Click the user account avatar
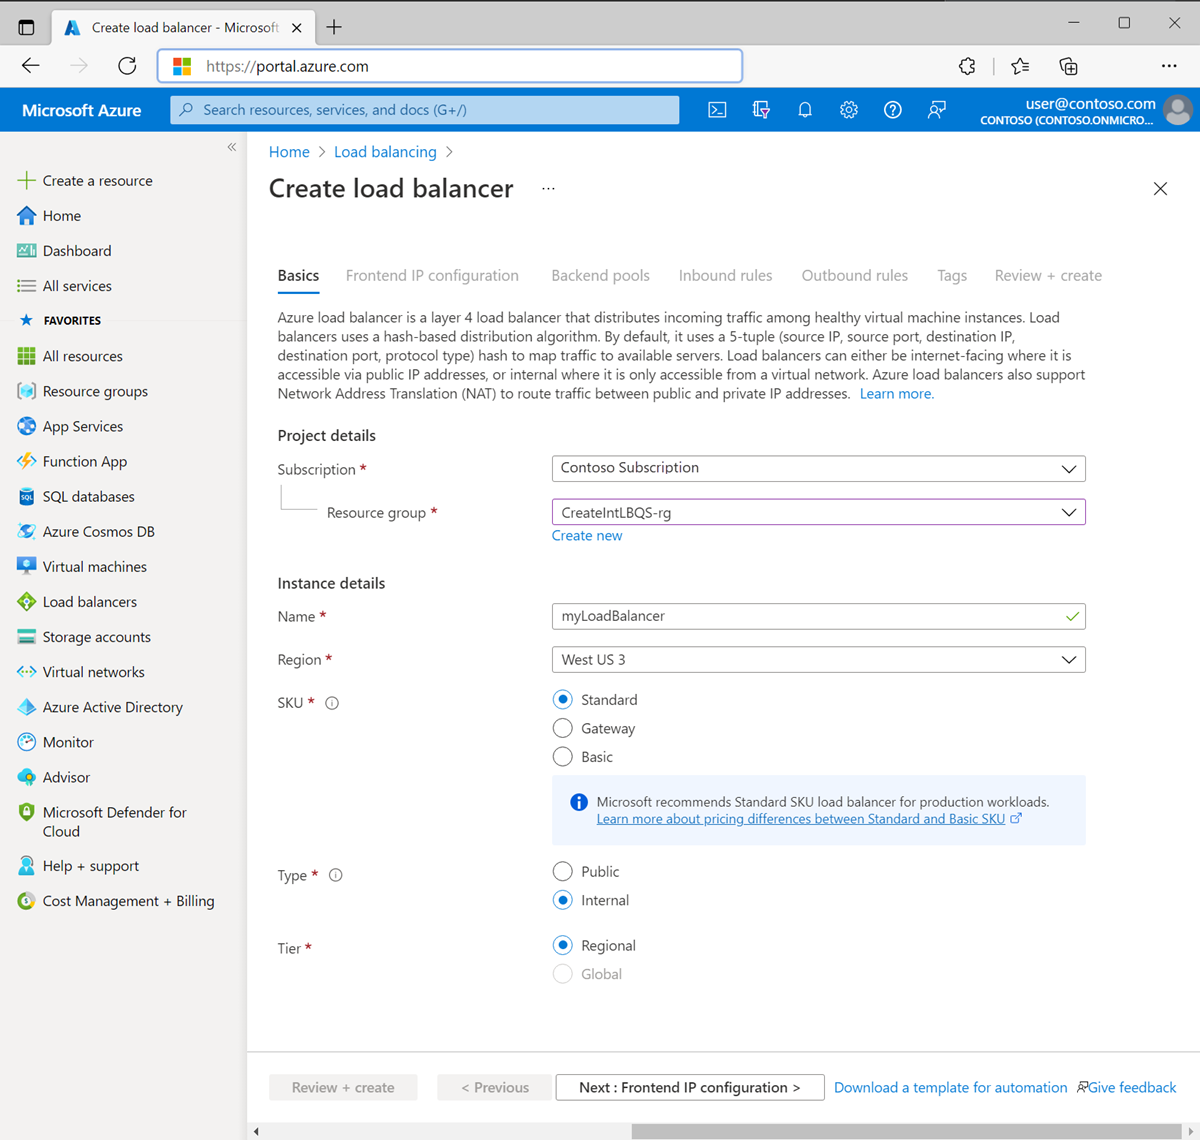The height and width of the screenshot is (1140, 1200). tap(1178, 110)
